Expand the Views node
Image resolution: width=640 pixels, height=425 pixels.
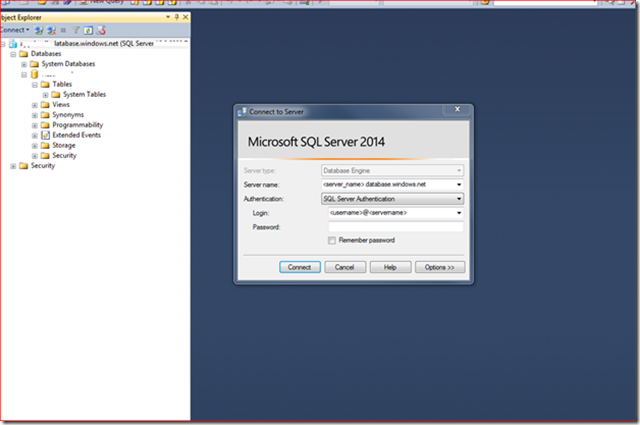click(35, 105)
